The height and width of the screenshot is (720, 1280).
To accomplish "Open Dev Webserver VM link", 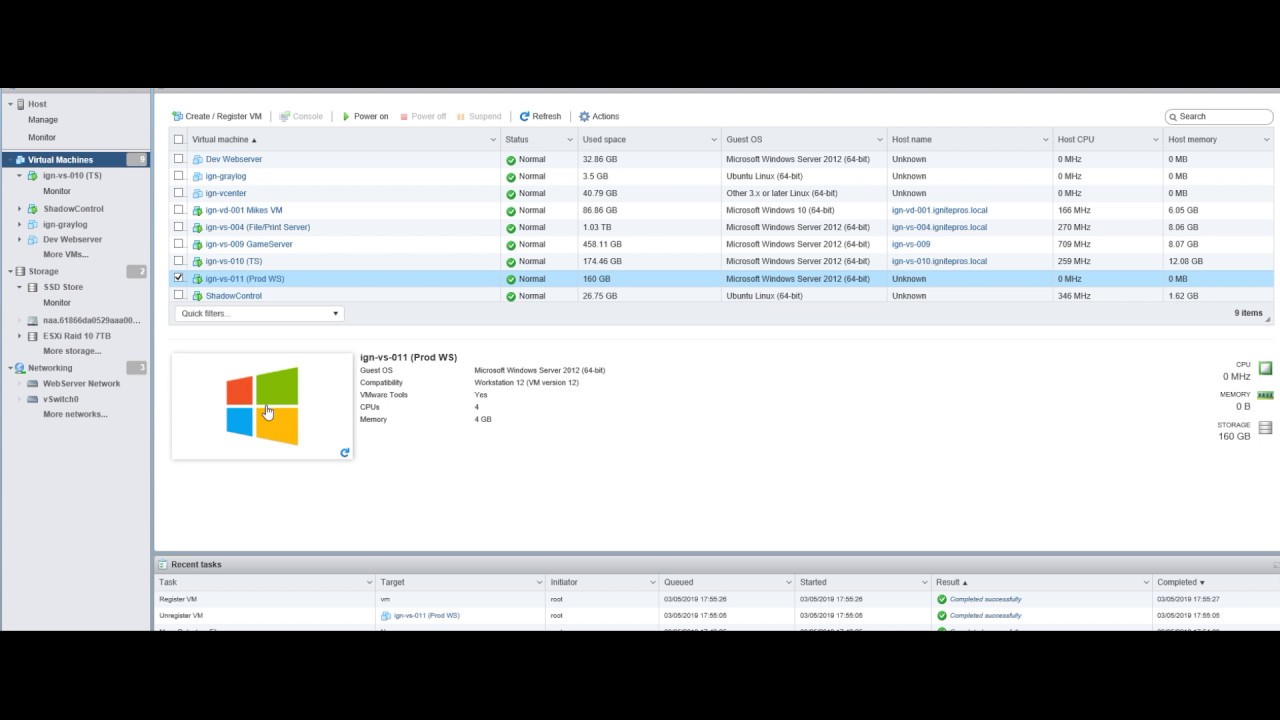I will pyautogui.click(x=234, y=159).
